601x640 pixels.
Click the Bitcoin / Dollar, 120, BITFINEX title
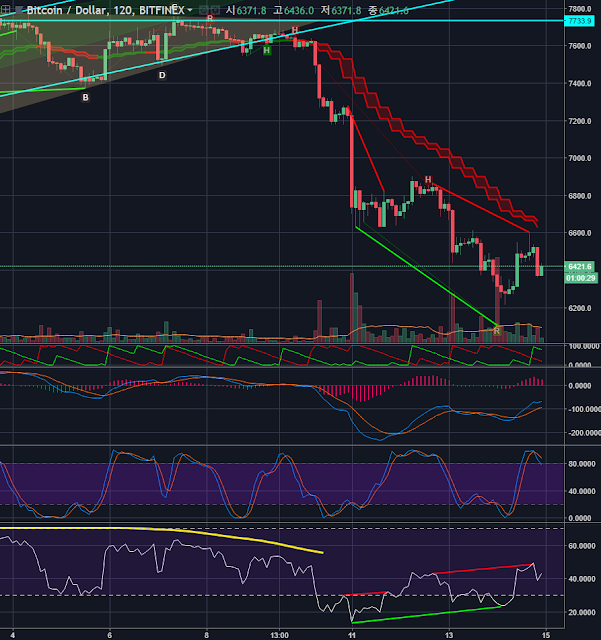click(105, 10)
